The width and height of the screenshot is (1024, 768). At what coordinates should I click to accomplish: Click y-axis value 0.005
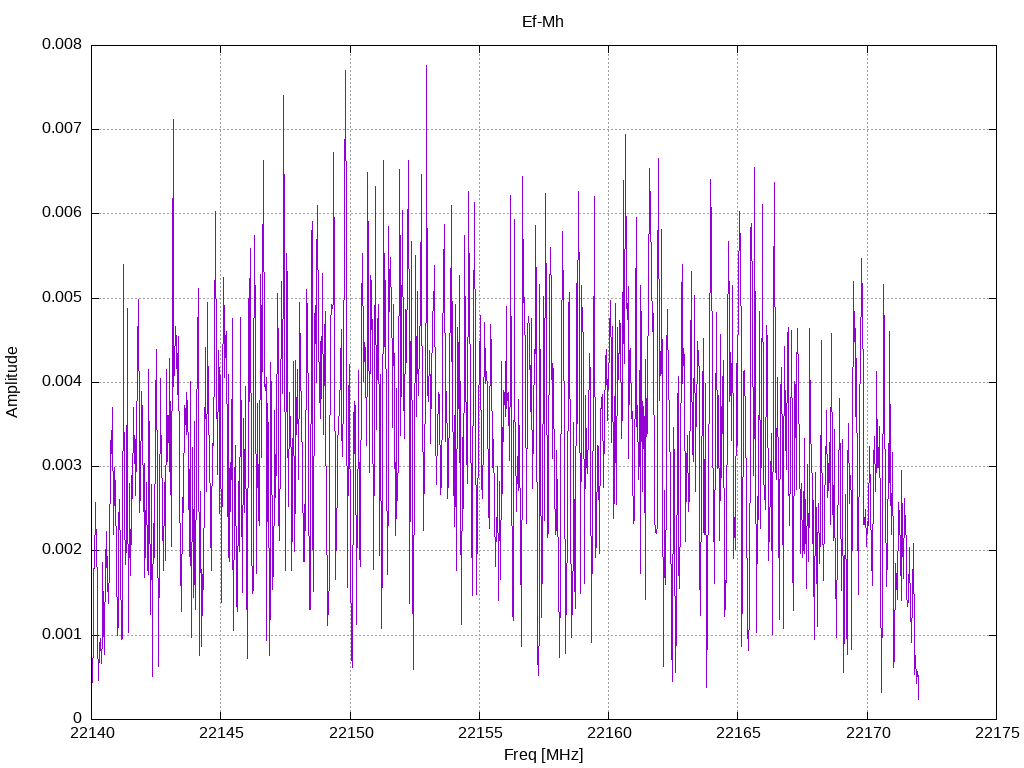[x=62, y=298]
